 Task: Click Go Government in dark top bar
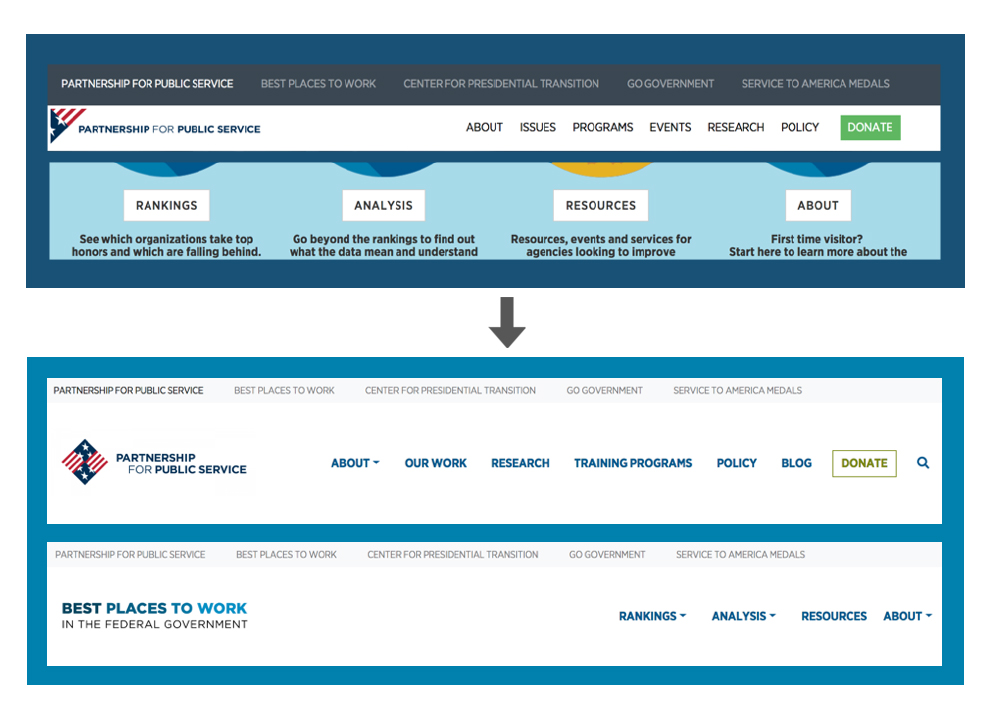point(670,84)
